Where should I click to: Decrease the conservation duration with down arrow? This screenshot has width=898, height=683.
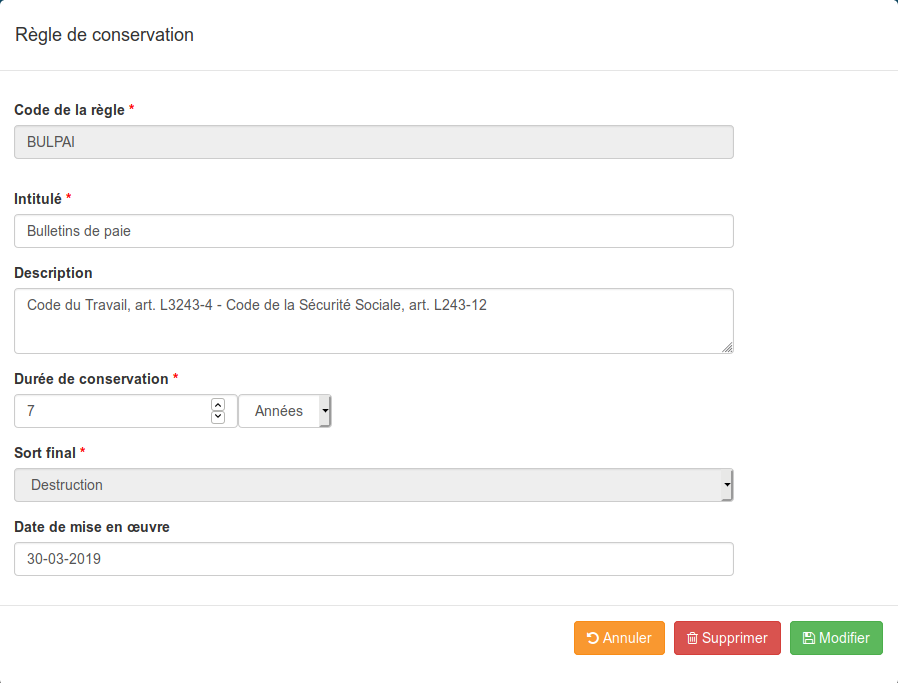point(218,417)
